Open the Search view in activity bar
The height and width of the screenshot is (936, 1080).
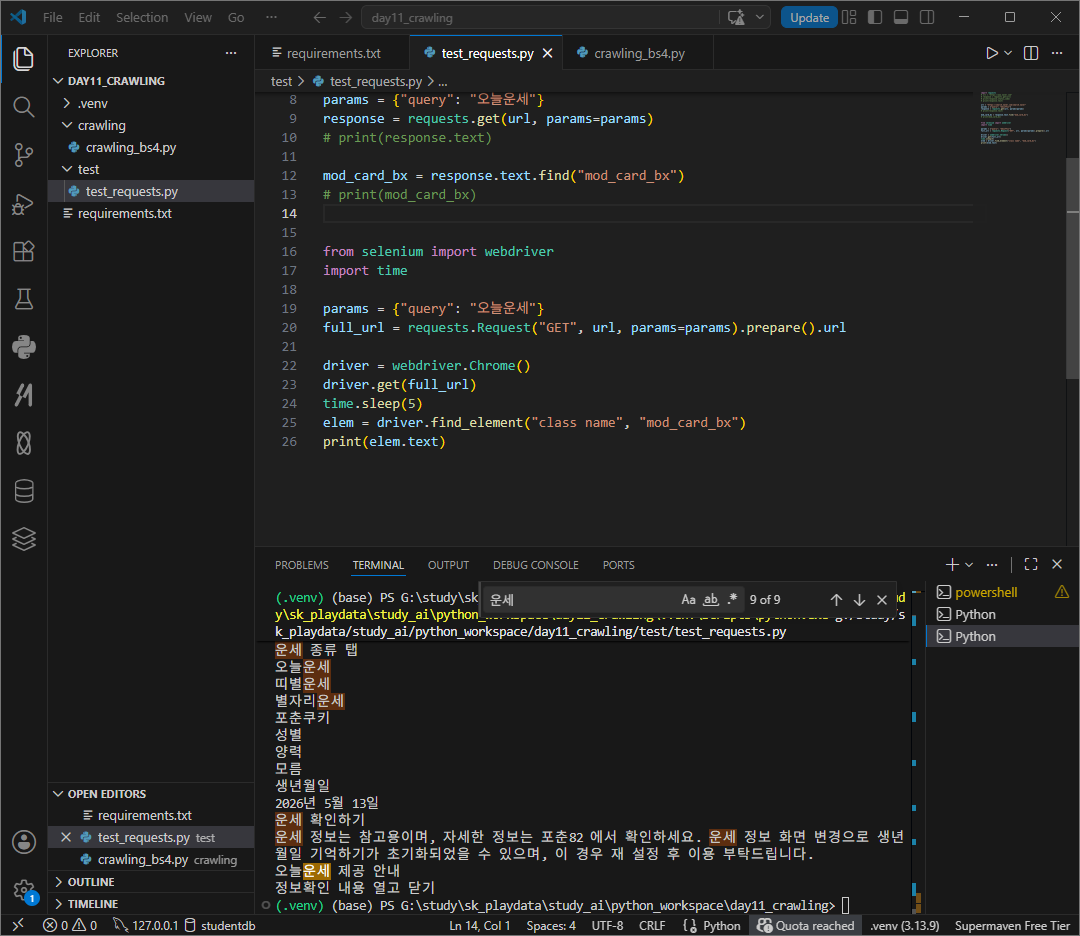click(x=23, y=107)
